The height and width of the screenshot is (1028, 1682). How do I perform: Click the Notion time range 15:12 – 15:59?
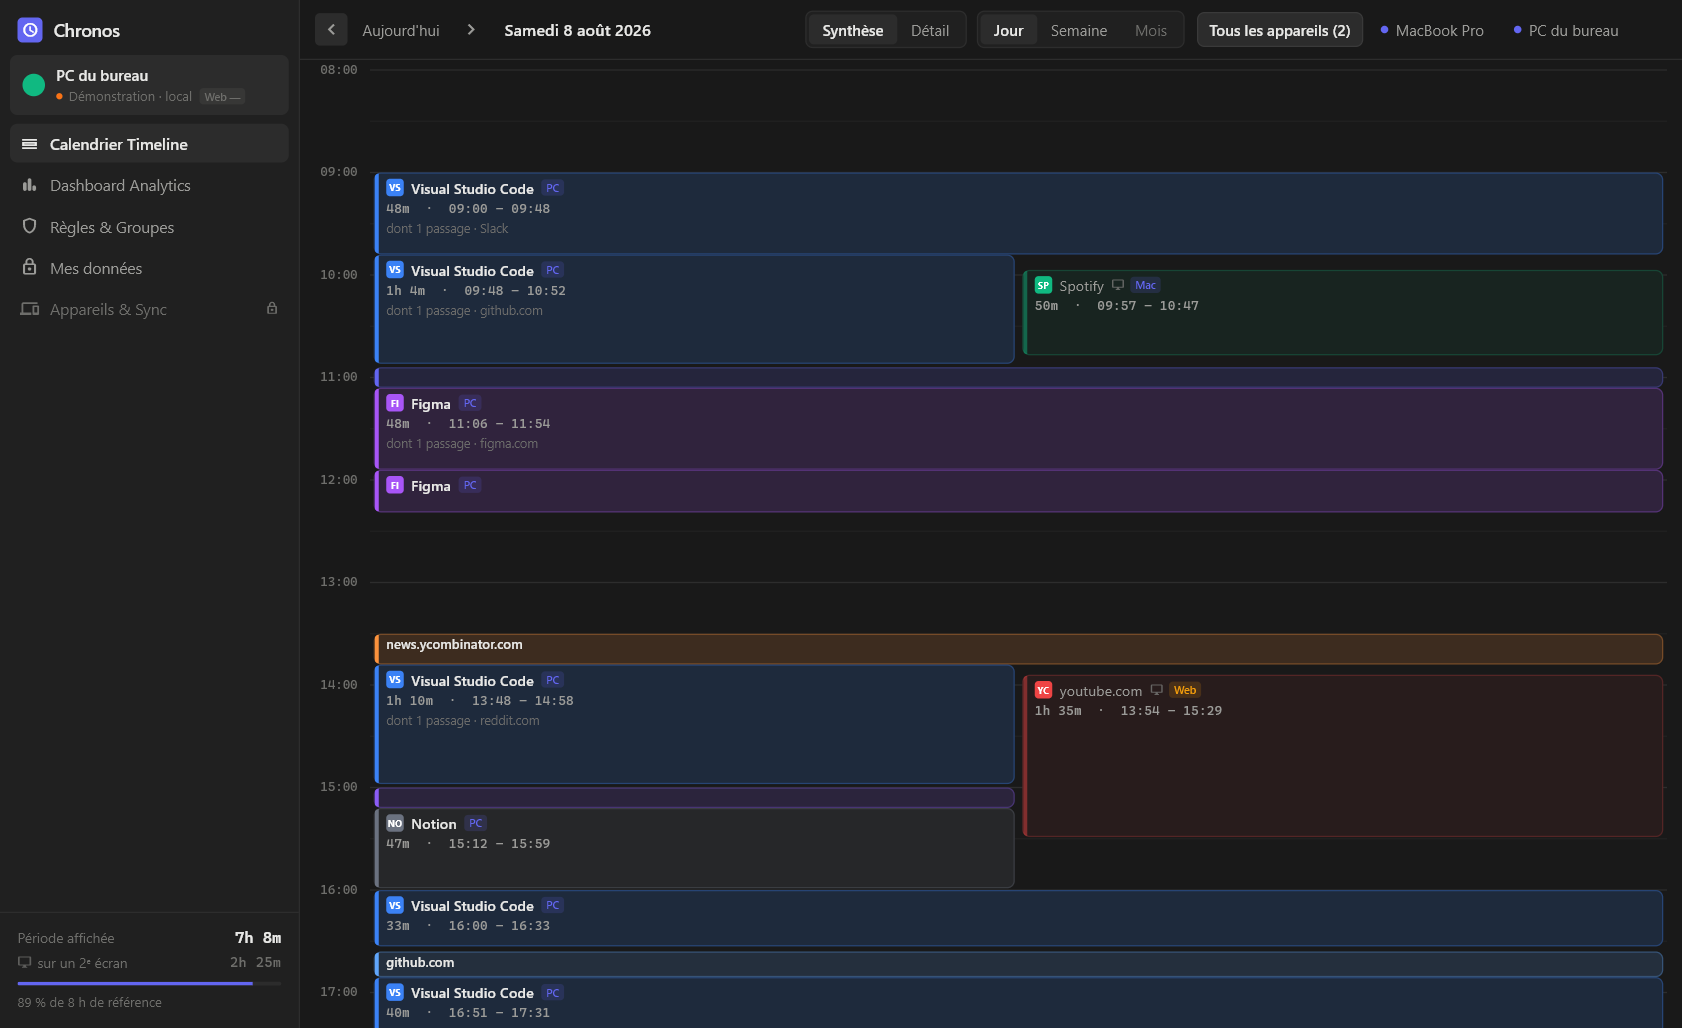(x=499, y=844)
